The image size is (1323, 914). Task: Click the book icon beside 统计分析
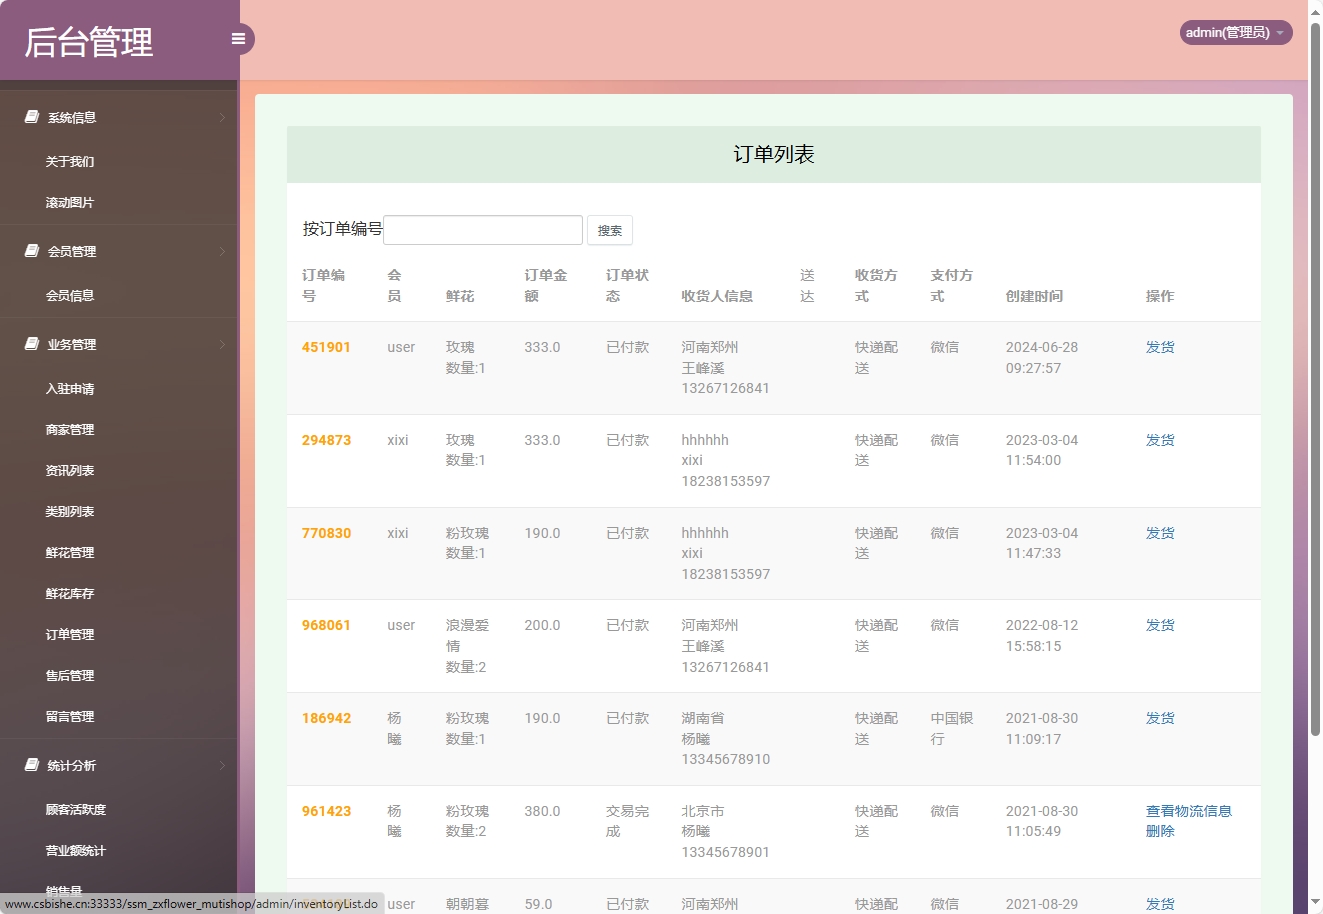tap(32, 765)
